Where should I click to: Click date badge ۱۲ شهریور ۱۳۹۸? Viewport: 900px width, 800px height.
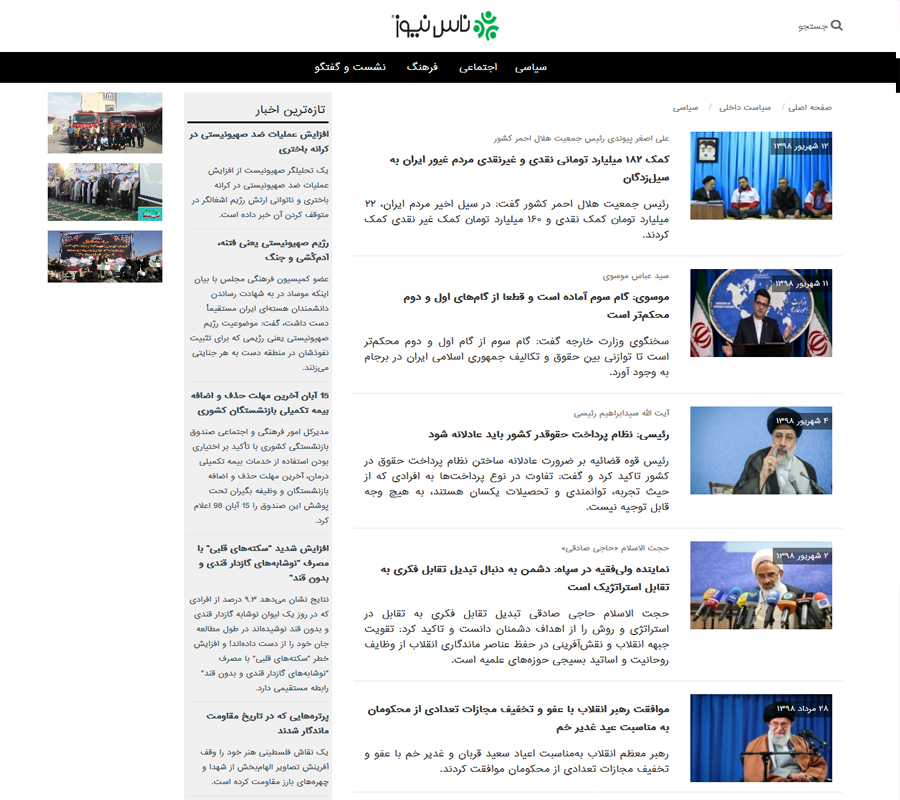pos(801,146)
